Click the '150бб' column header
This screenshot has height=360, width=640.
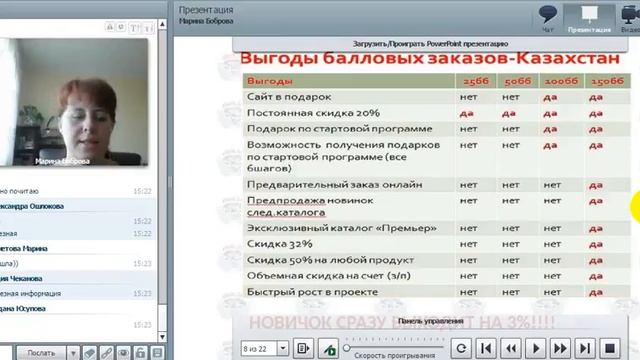coord(607,81)
